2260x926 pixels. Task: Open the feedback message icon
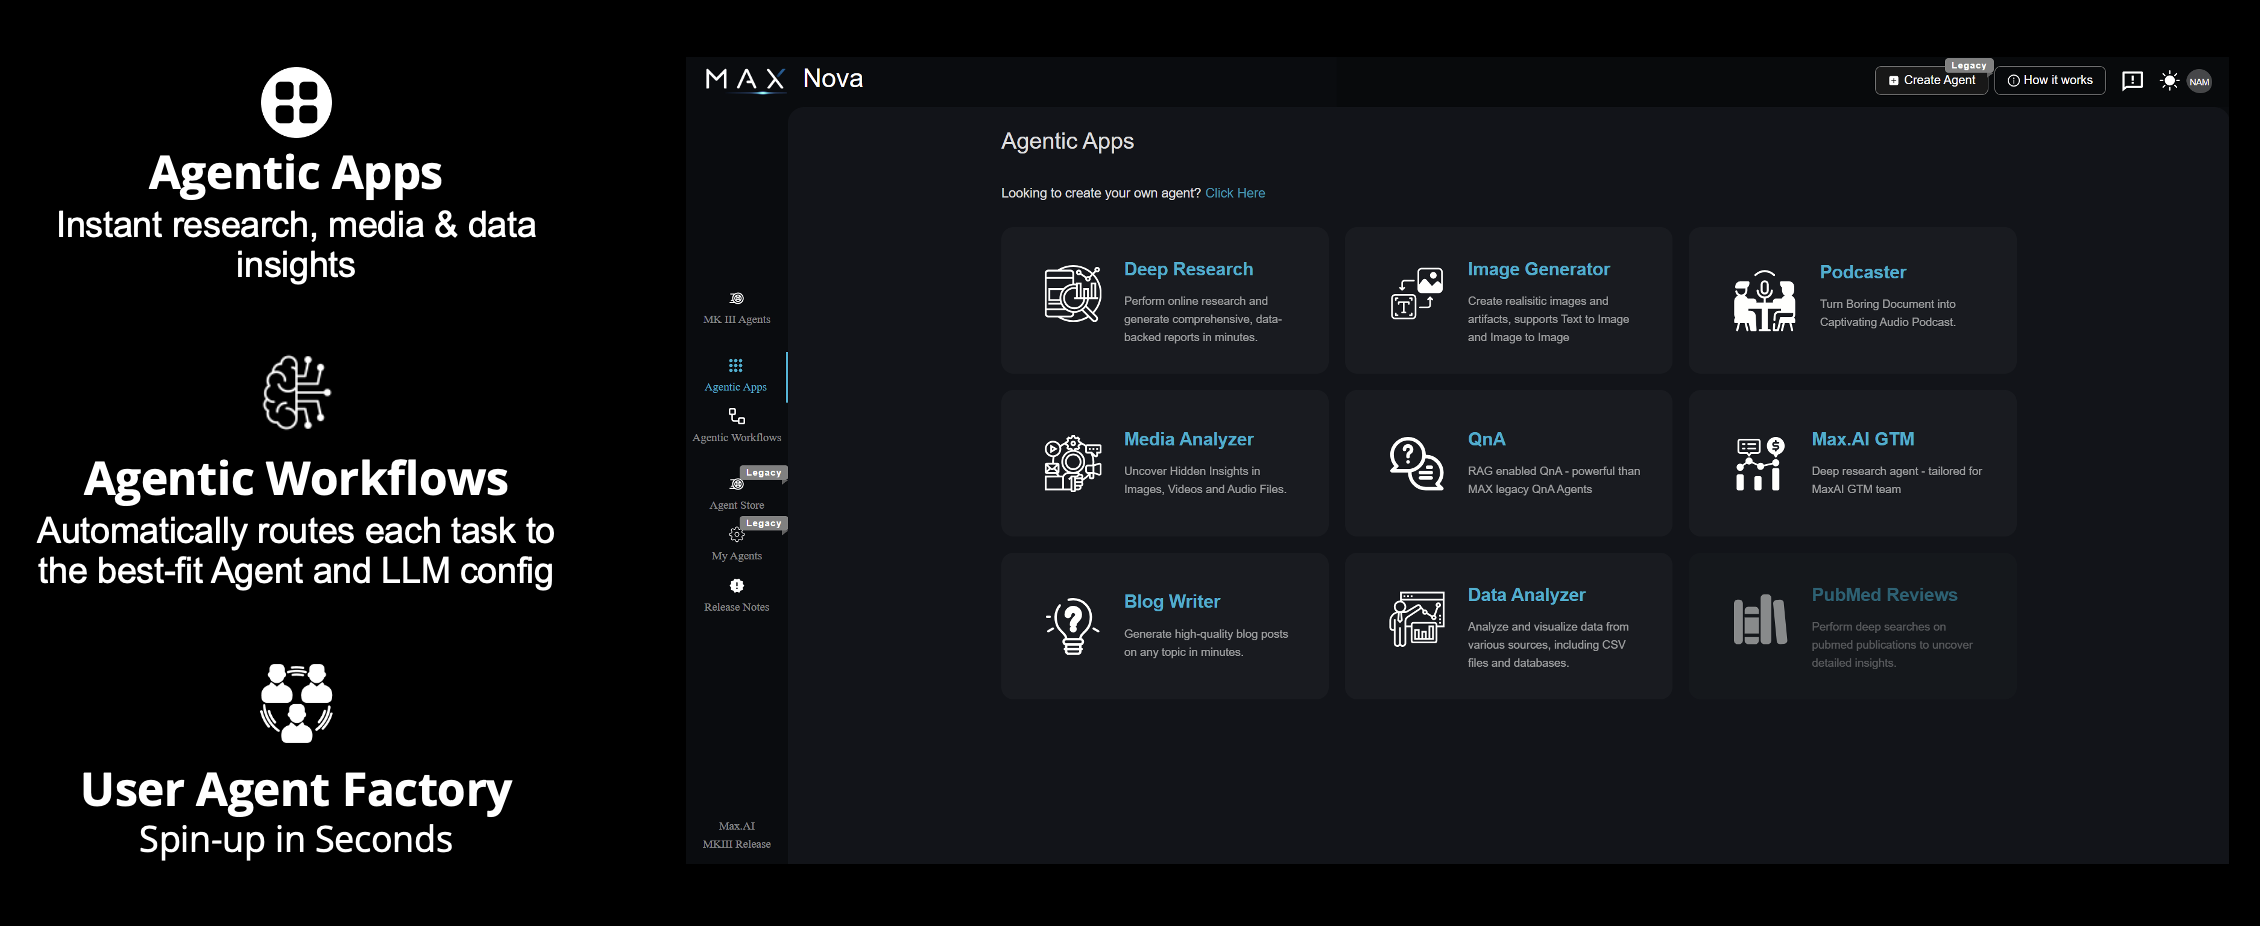[x=2132, y=81]
